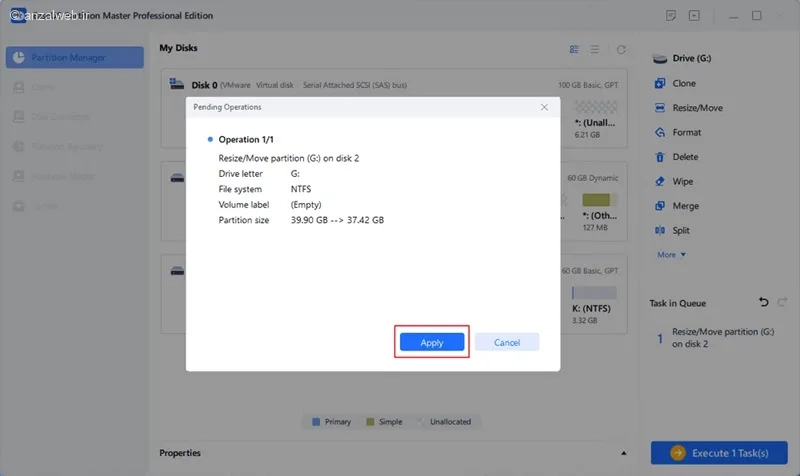The image size is (800, 476).
Task: Close the Pending Operations dialog
Action: tap(544, 107)
